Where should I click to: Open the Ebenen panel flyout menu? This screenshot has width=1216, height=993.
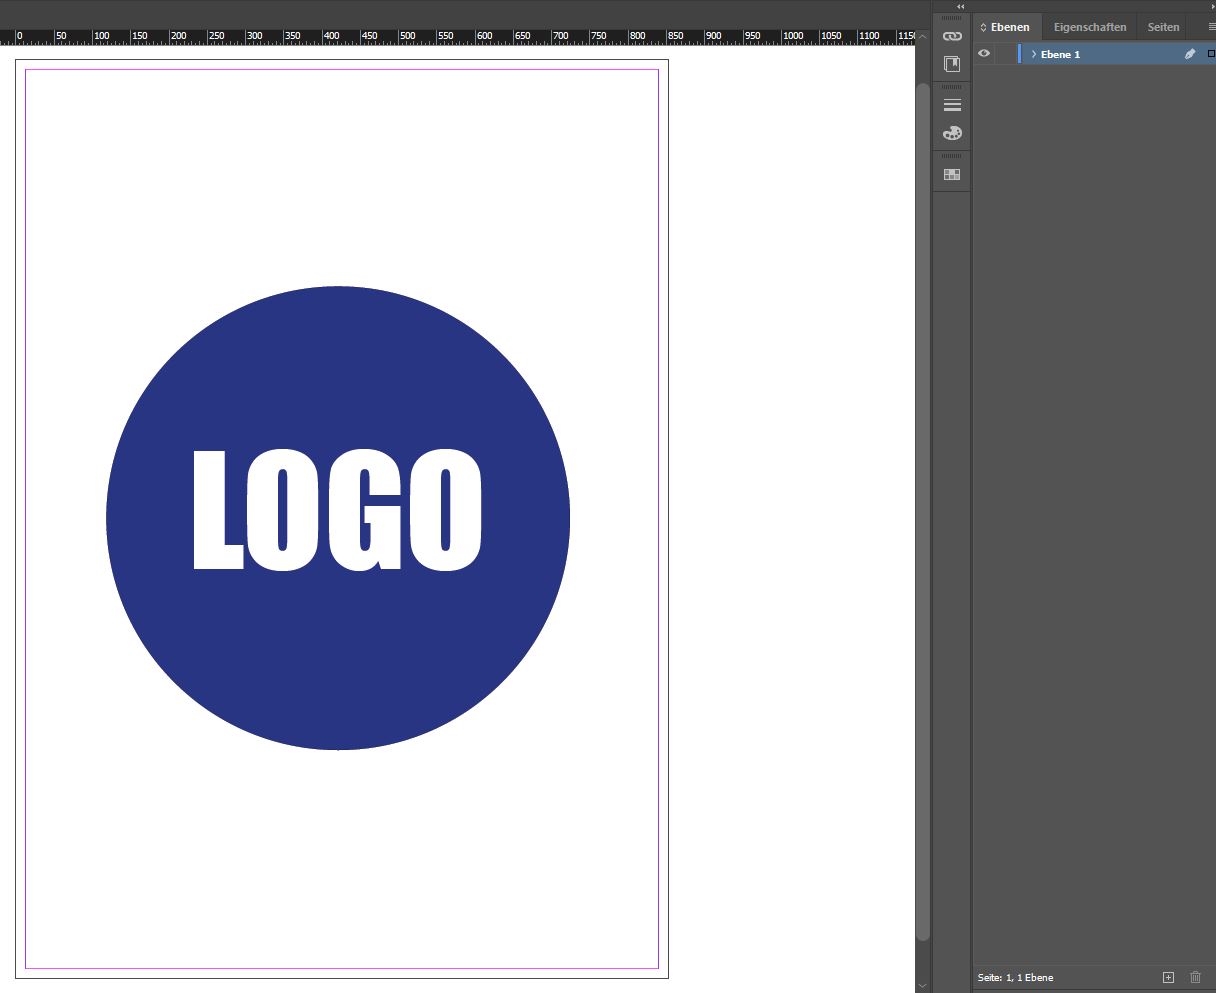1211,27
